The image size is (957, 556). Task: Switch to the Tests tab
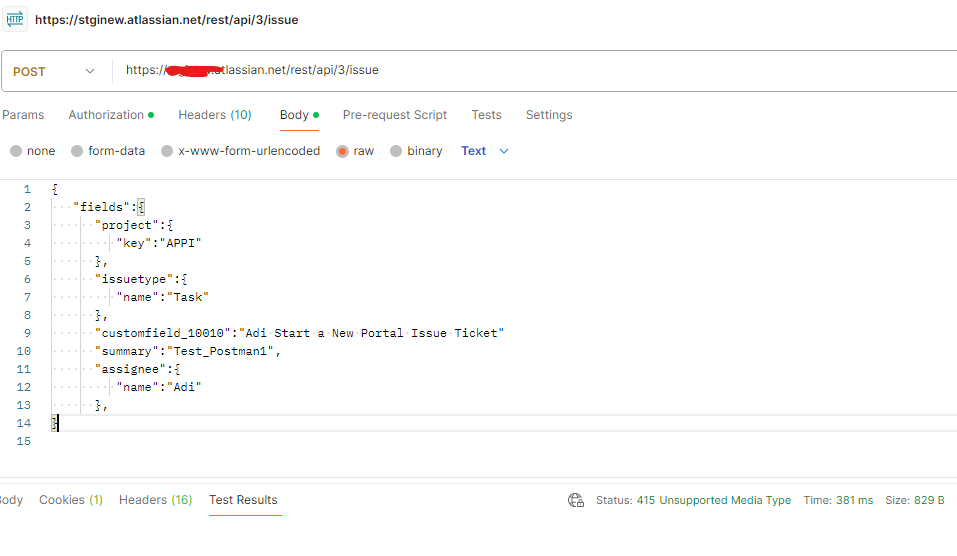(x=486, y=115)
